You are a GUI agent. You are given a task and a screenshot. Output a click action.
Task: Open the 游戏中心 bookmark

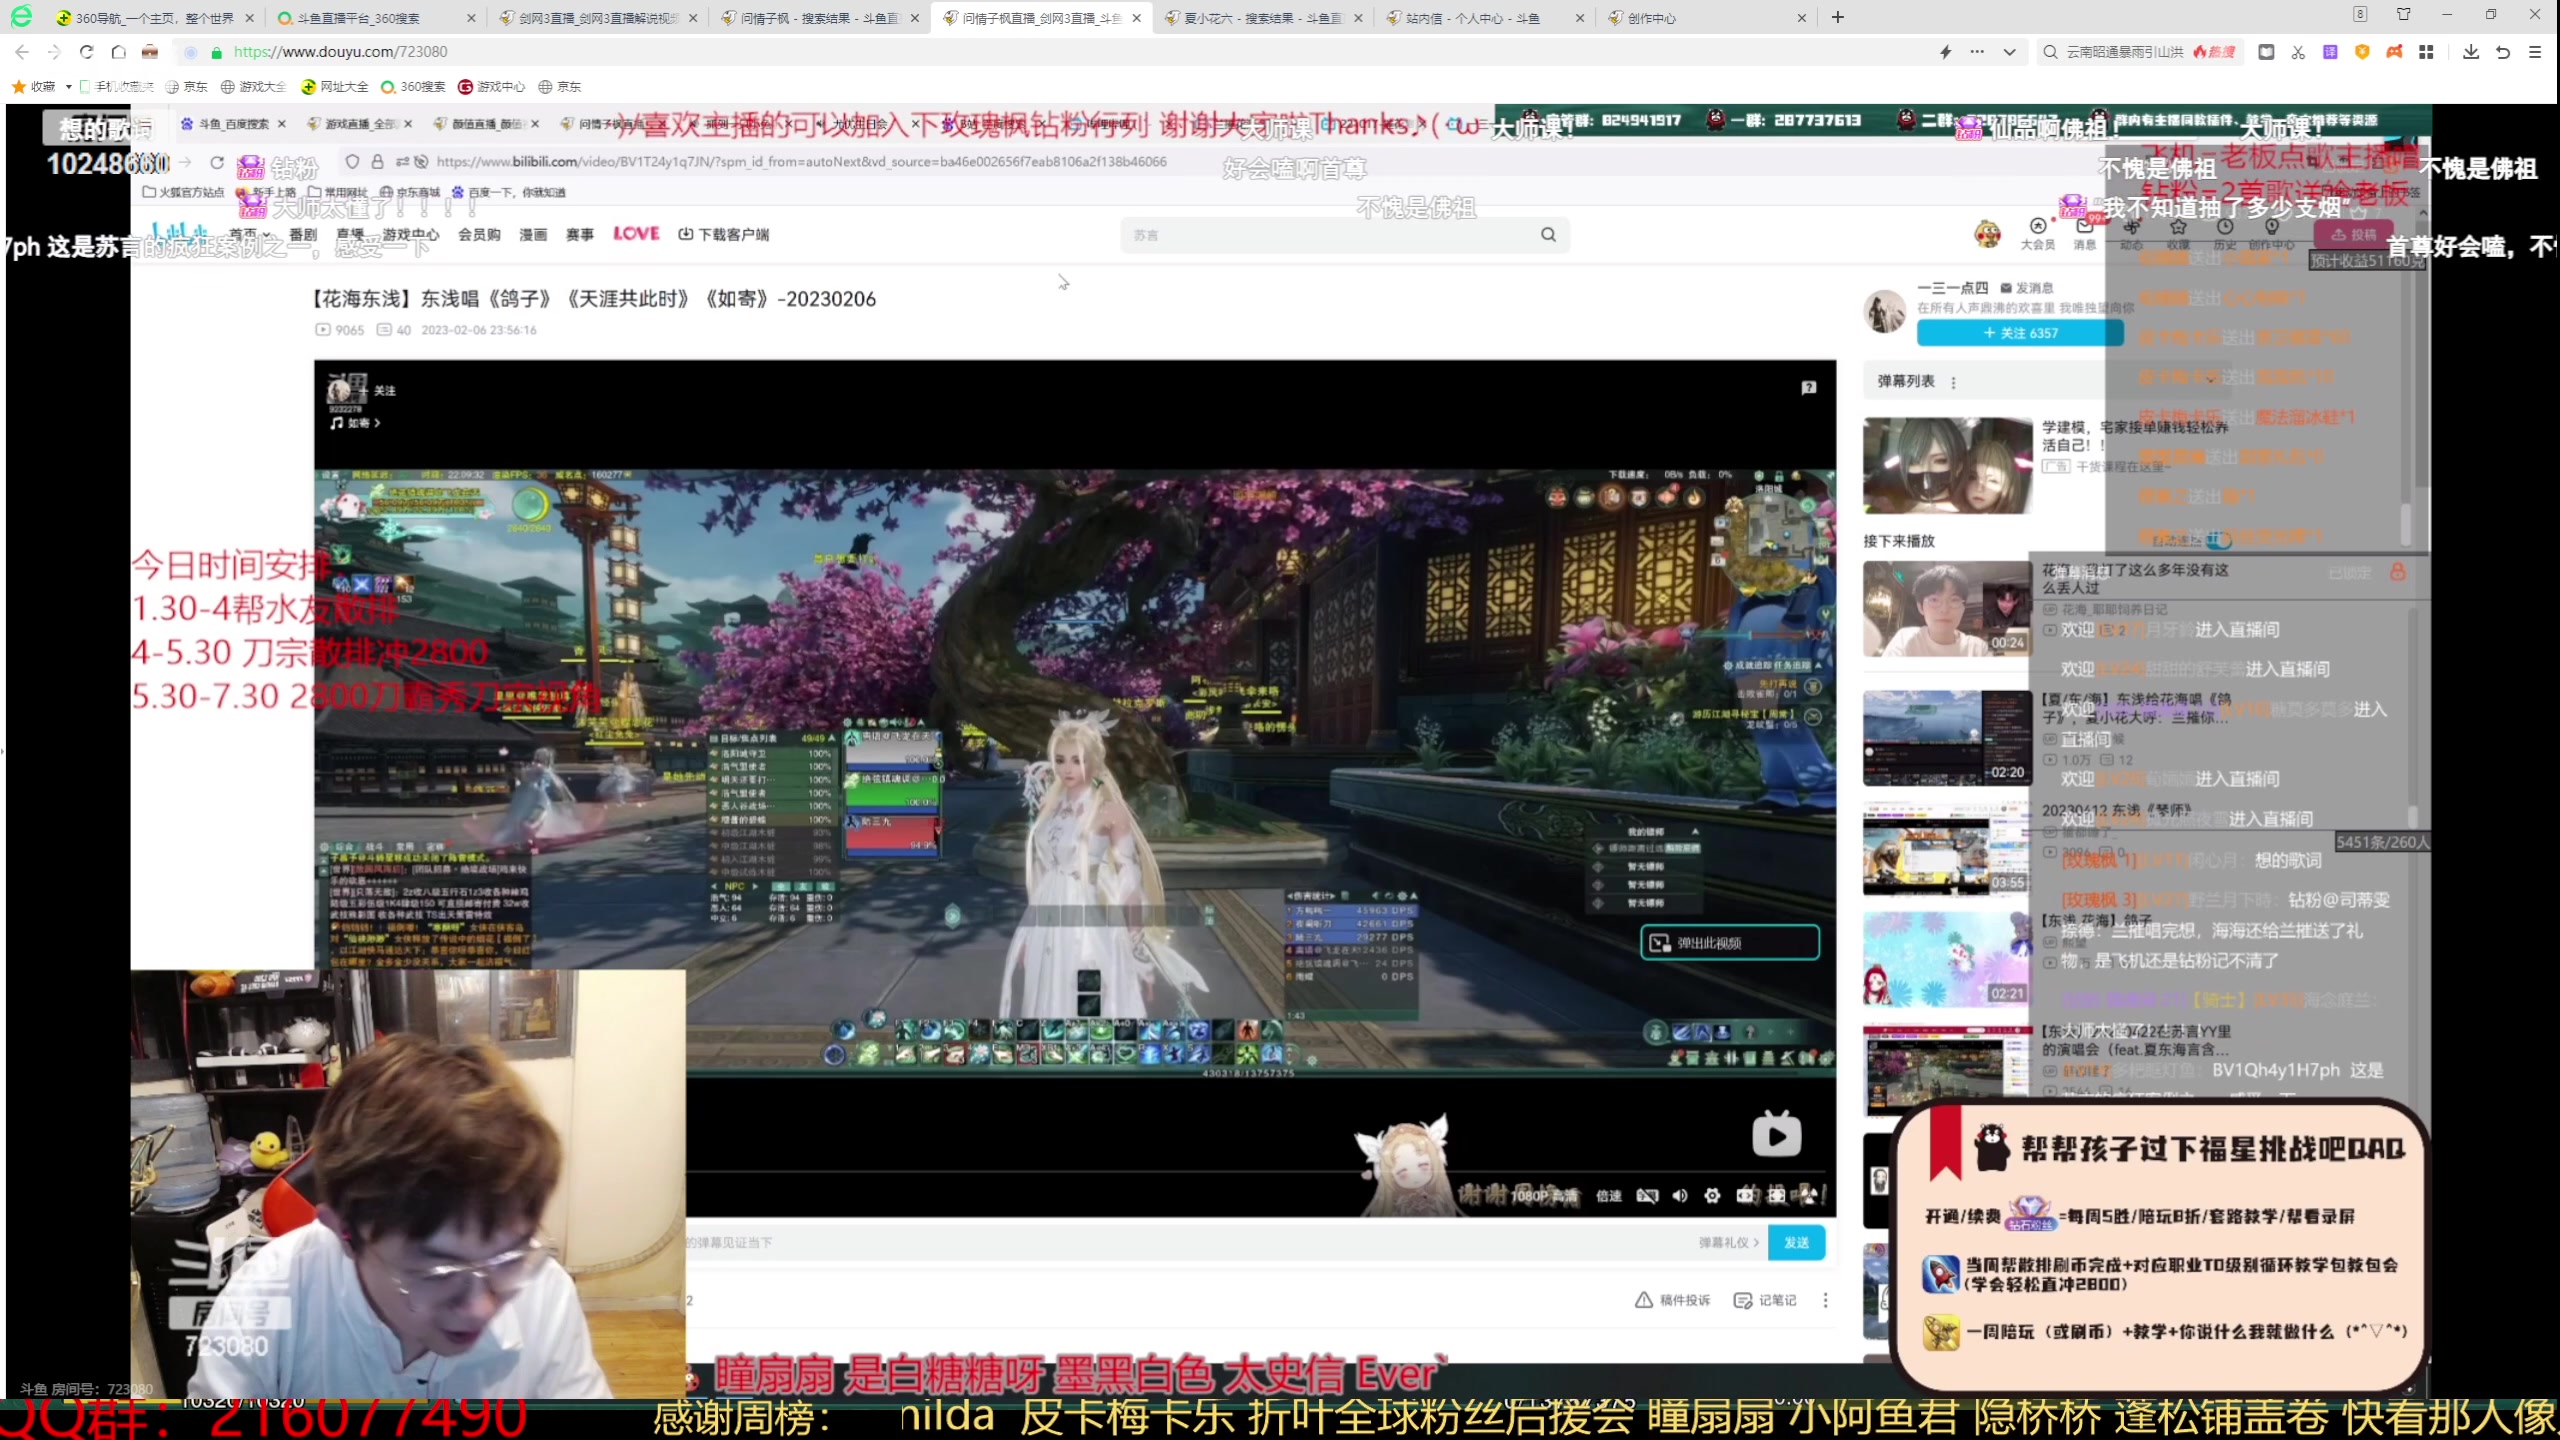[x=492, y=87]
